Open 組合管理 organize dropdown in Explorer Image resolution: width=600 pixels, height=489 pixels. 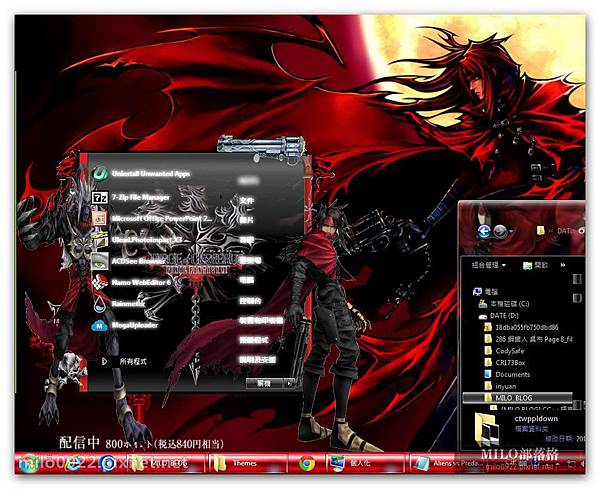pos(489,265)
